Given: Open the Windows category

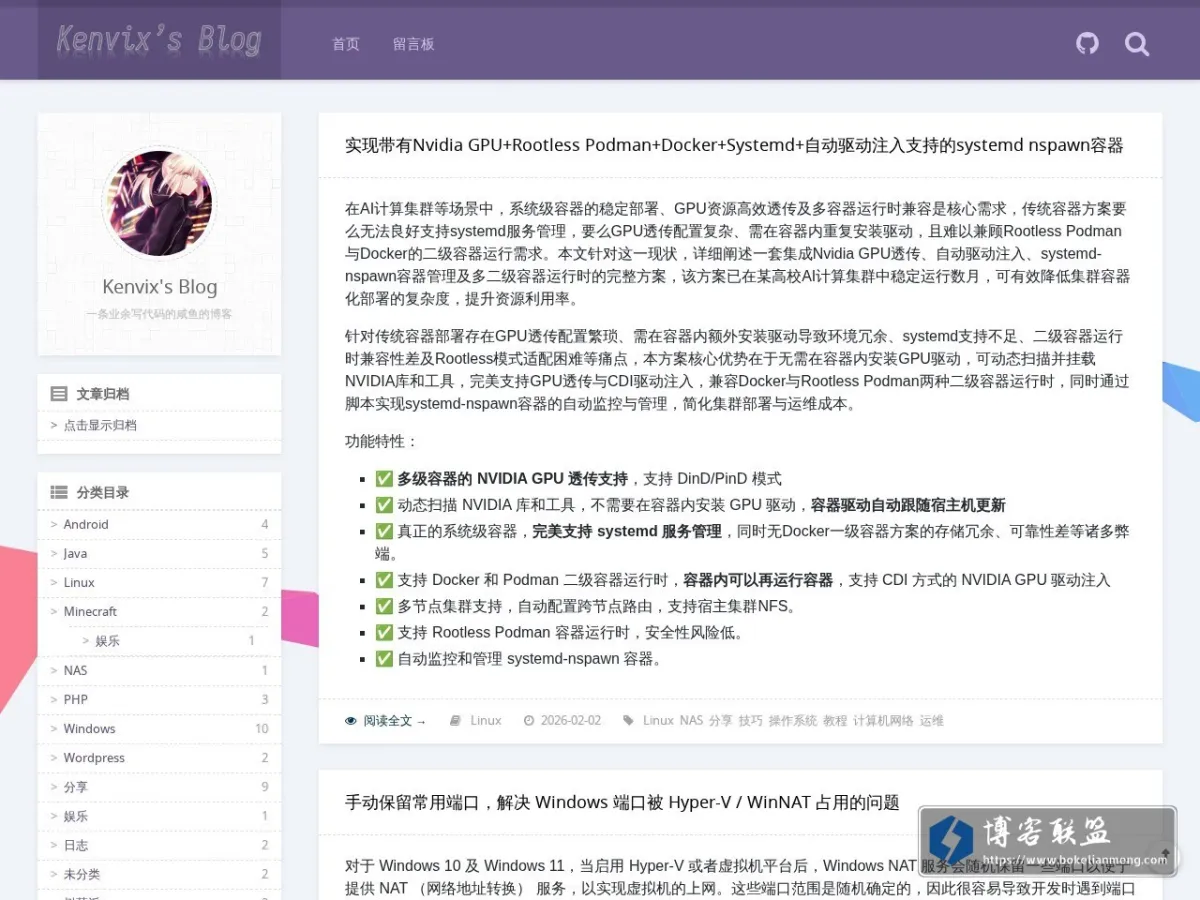Looking at the screenshot, I should pyautogui.click(x=89, y=728).
